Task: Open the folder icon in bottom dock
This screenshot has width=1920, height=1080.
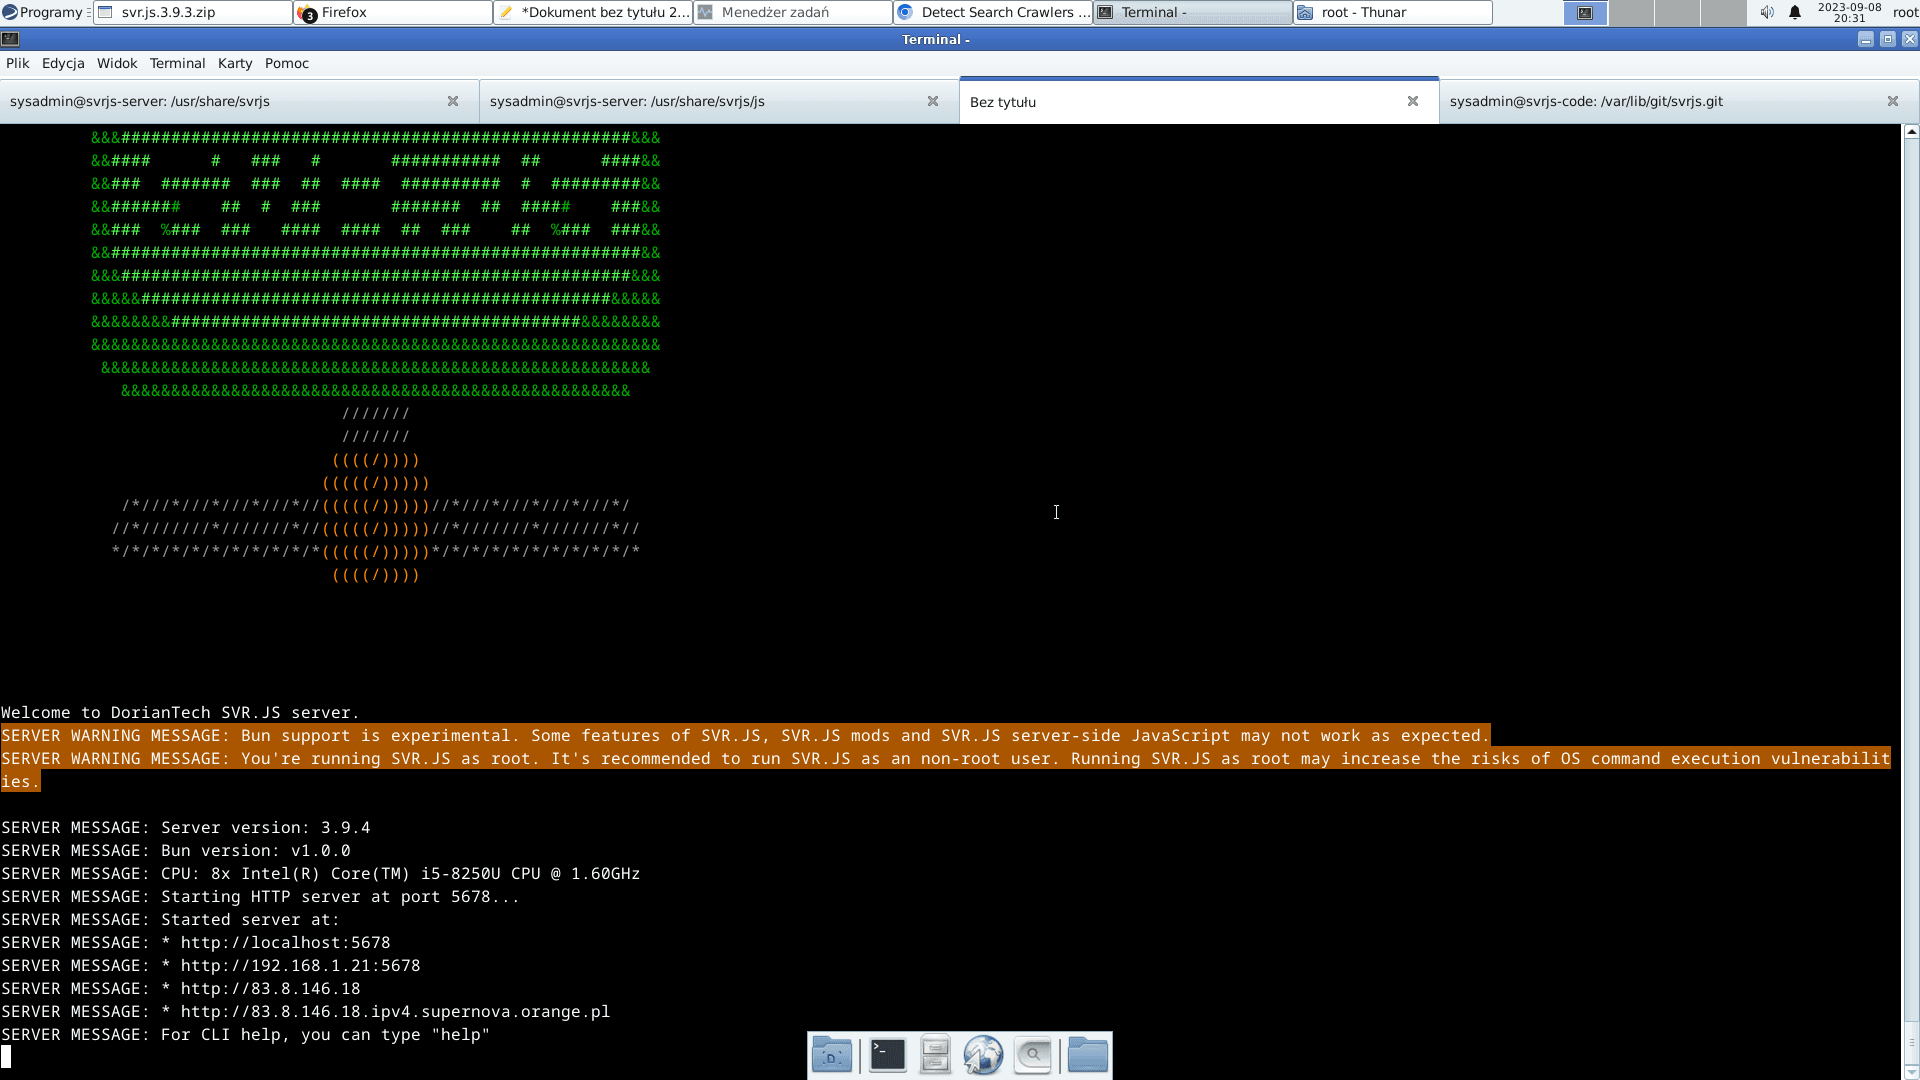Action: point(1088,1054)
